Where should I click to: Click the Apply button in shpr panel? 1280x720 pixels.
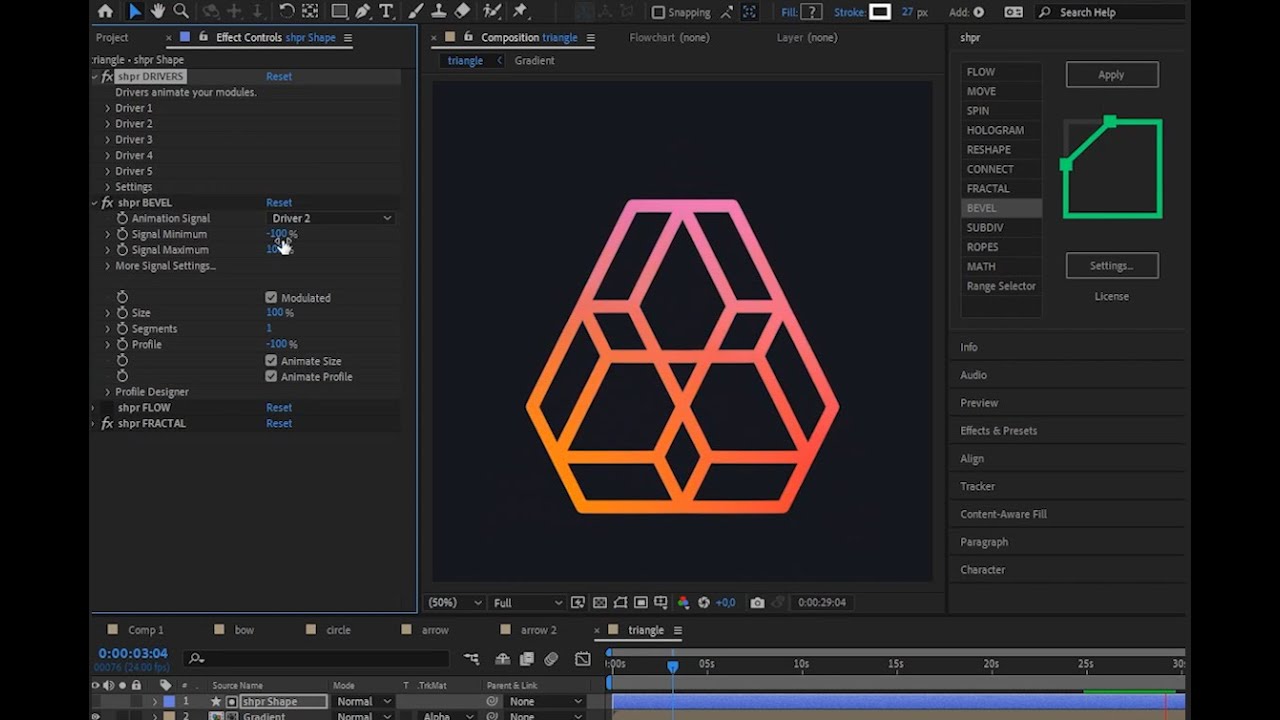[x=1112, y=75]
